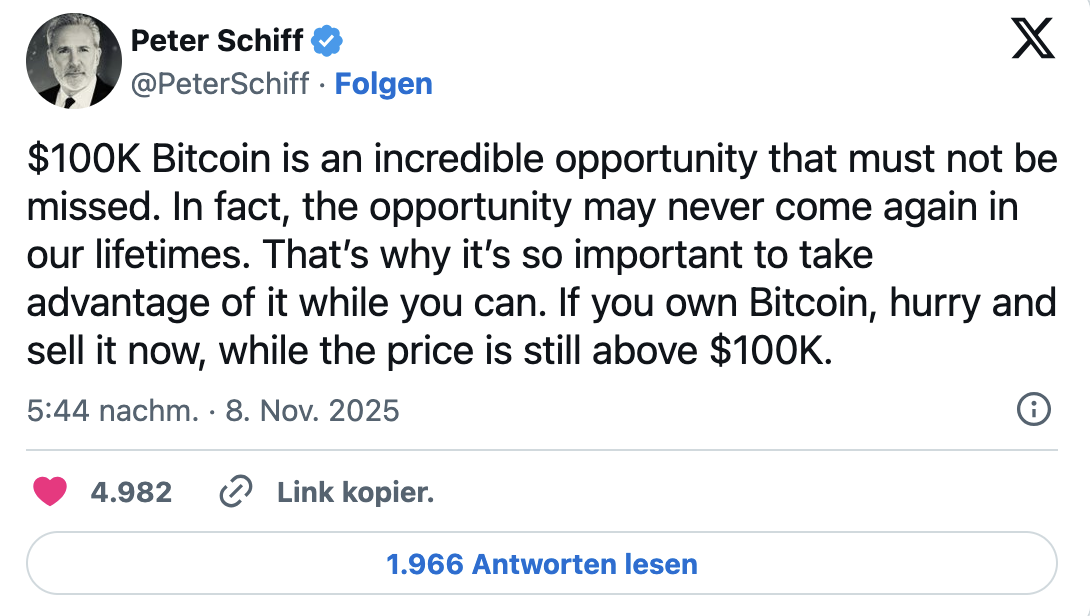Image resolution: width=1090 pixels, height=616 pixels.
Task: Expand tweet details via the timestamp
Action: click(210, 409)
